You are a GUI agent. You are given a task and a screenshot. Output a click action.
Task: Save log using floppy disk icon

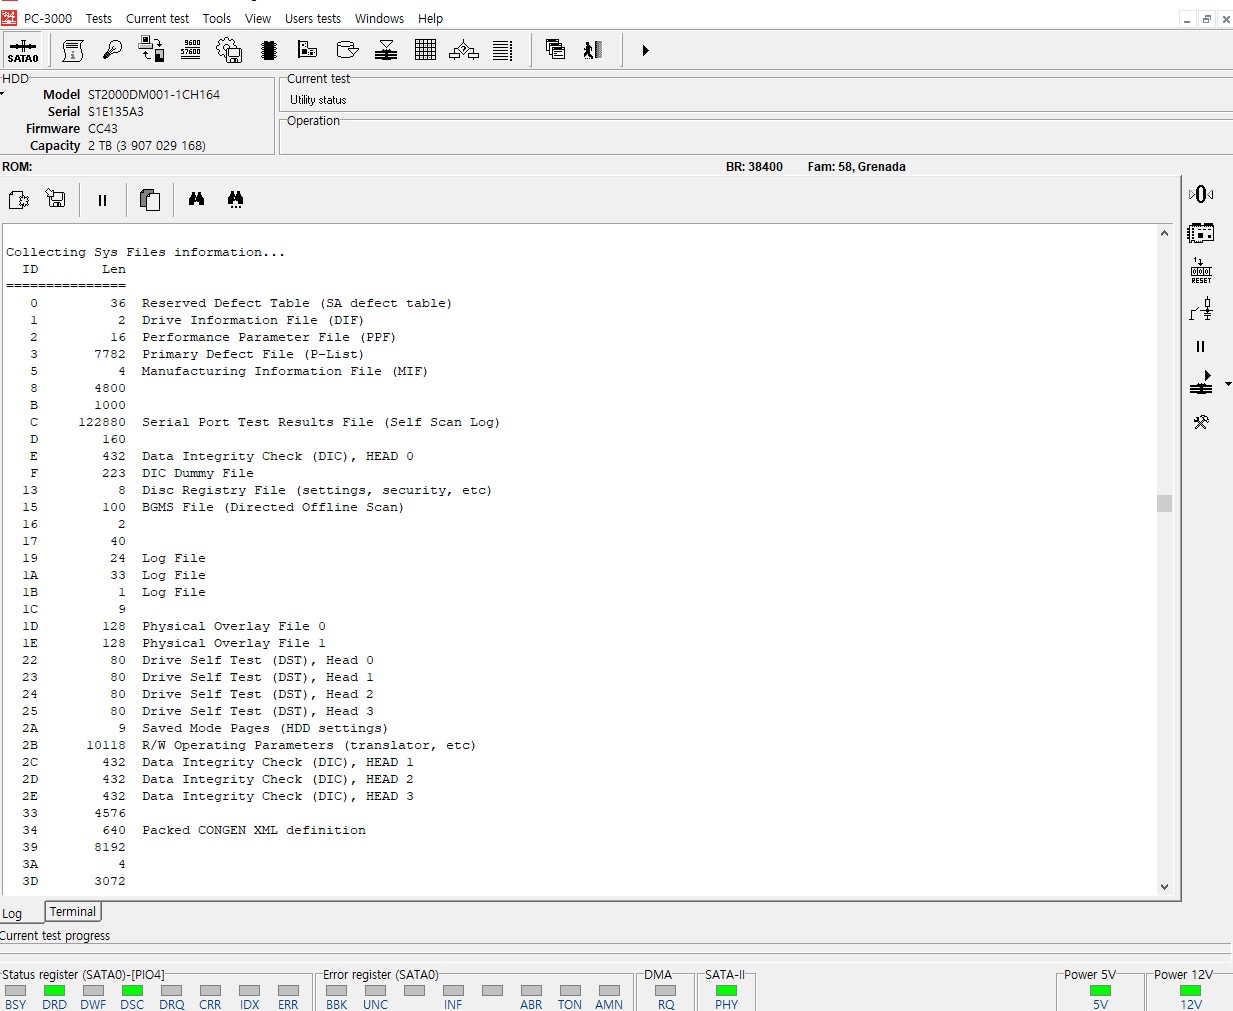[x=56, y=200]
